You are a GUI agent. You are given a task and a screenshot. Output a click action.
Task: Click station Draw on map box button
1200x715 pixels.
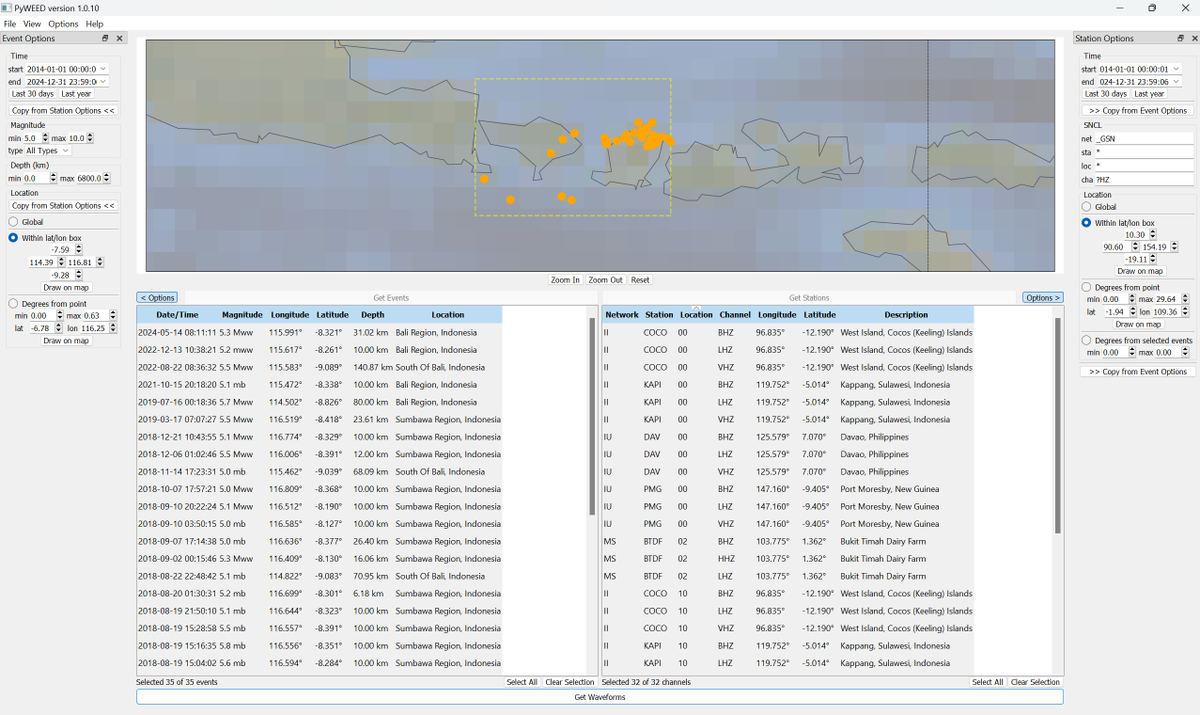(x=1140, y=271)
